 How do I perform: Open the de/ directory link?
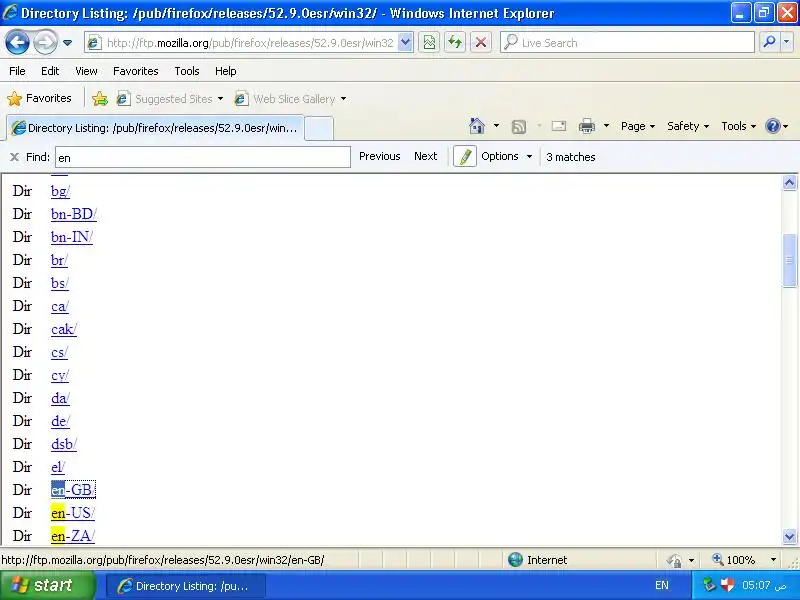pos(60,421)
